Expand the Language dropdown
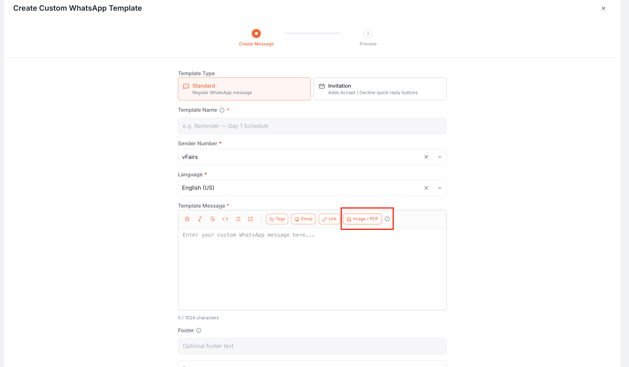The height and width of the screenshot is (367, 629). [440, 188]
